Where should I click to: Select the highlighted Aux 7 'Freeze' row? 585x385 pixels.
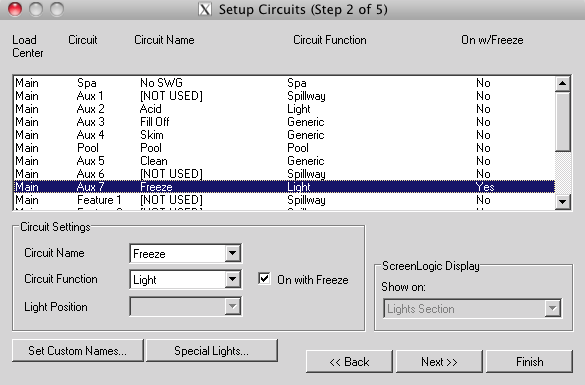pyautogui.click(x=284, y=187)
